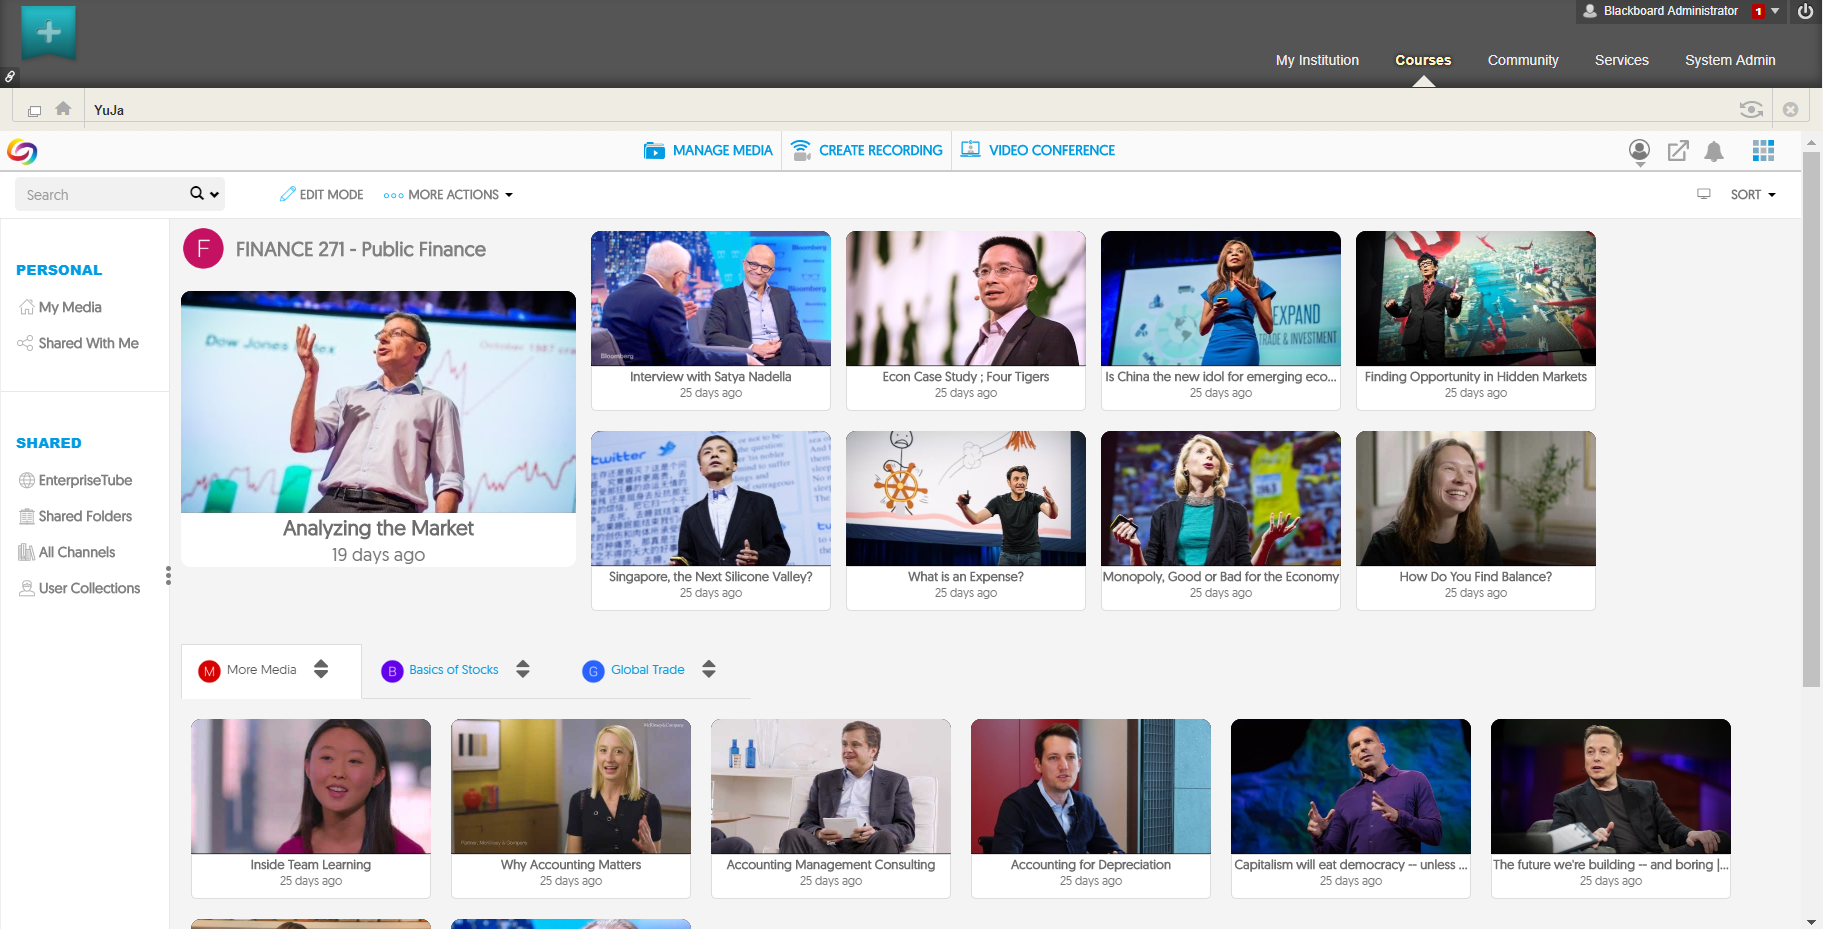
Task: Click the red notification count badge
Action: tap(1758, 12)
